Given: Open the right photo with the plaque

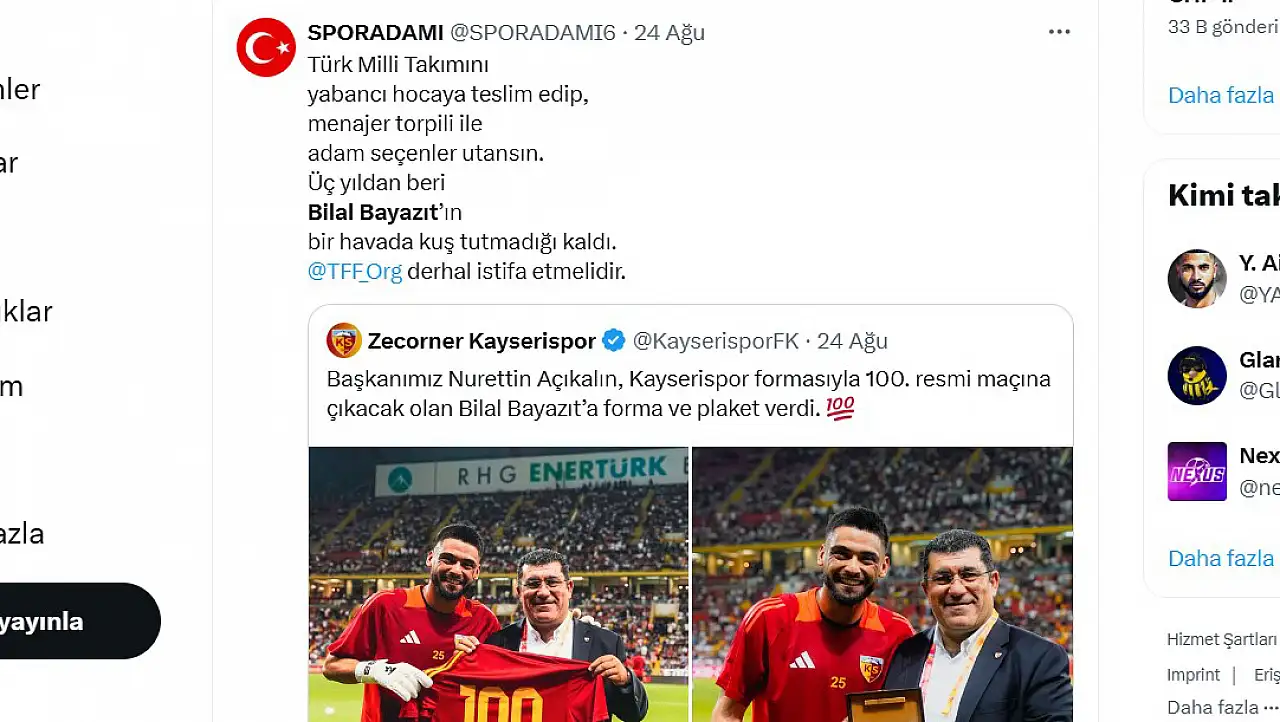Looking at the screenshot, I should (x=882, y=584).
